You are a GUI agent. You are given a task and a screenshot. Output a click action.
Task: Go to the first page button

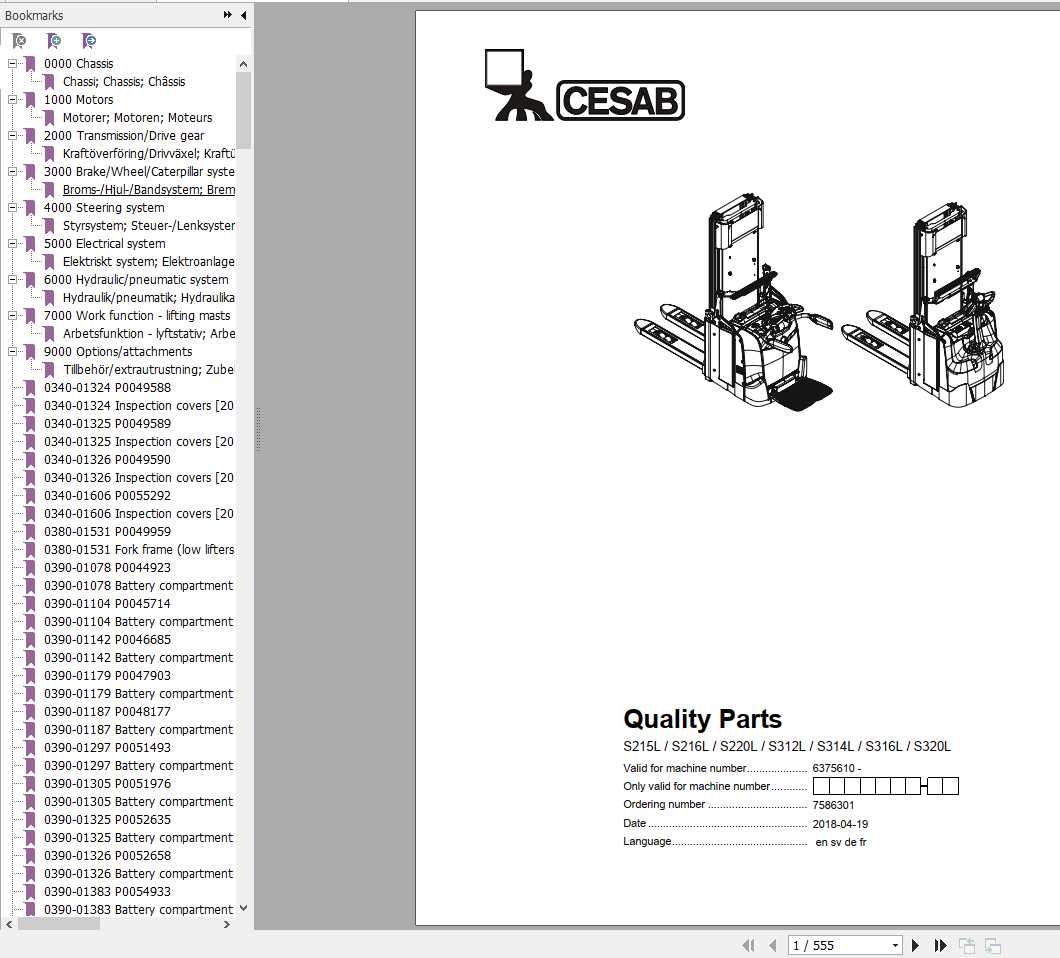click(x=748, y=945)
